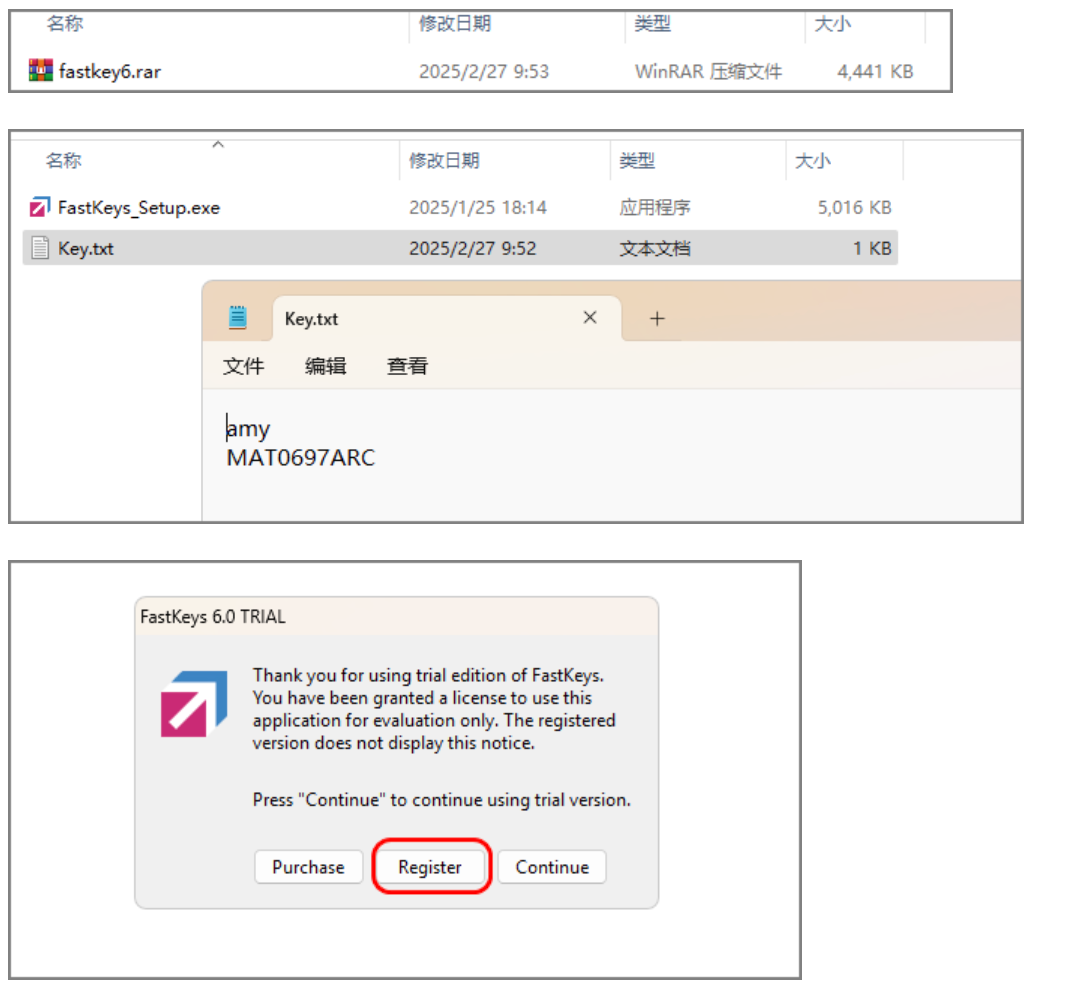Click the MAT0697ARC key text
This screenshot has height=994, width=1071.
[x=301, y=458]
